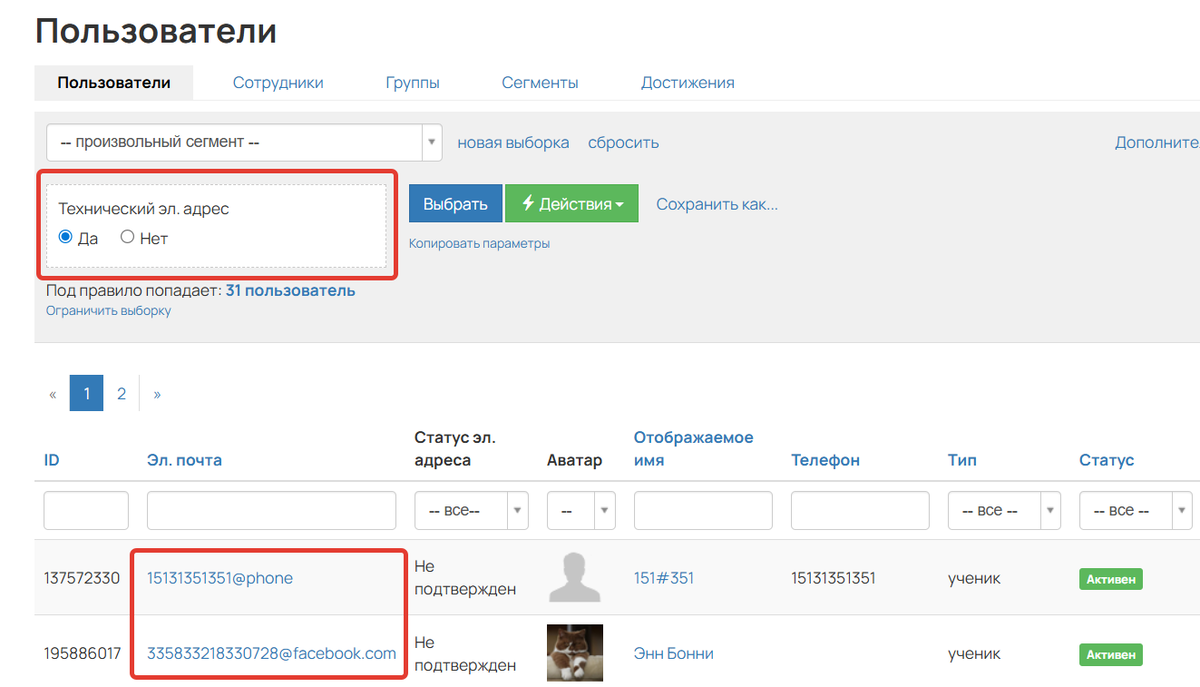Open the 'Группы' tab

[412, 83]
